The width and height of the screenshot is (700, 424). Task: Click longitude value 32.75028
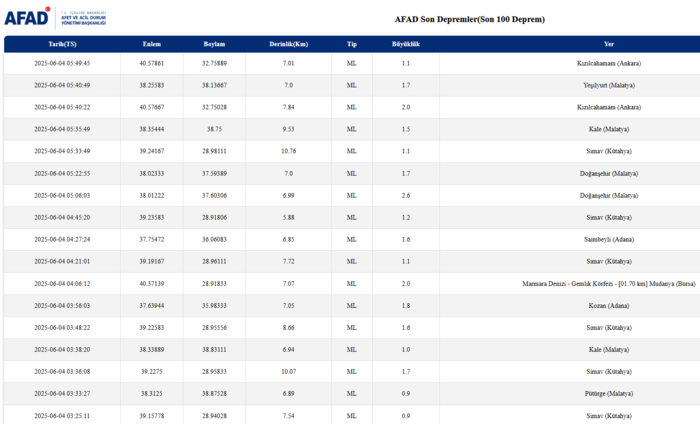(214, 107)
